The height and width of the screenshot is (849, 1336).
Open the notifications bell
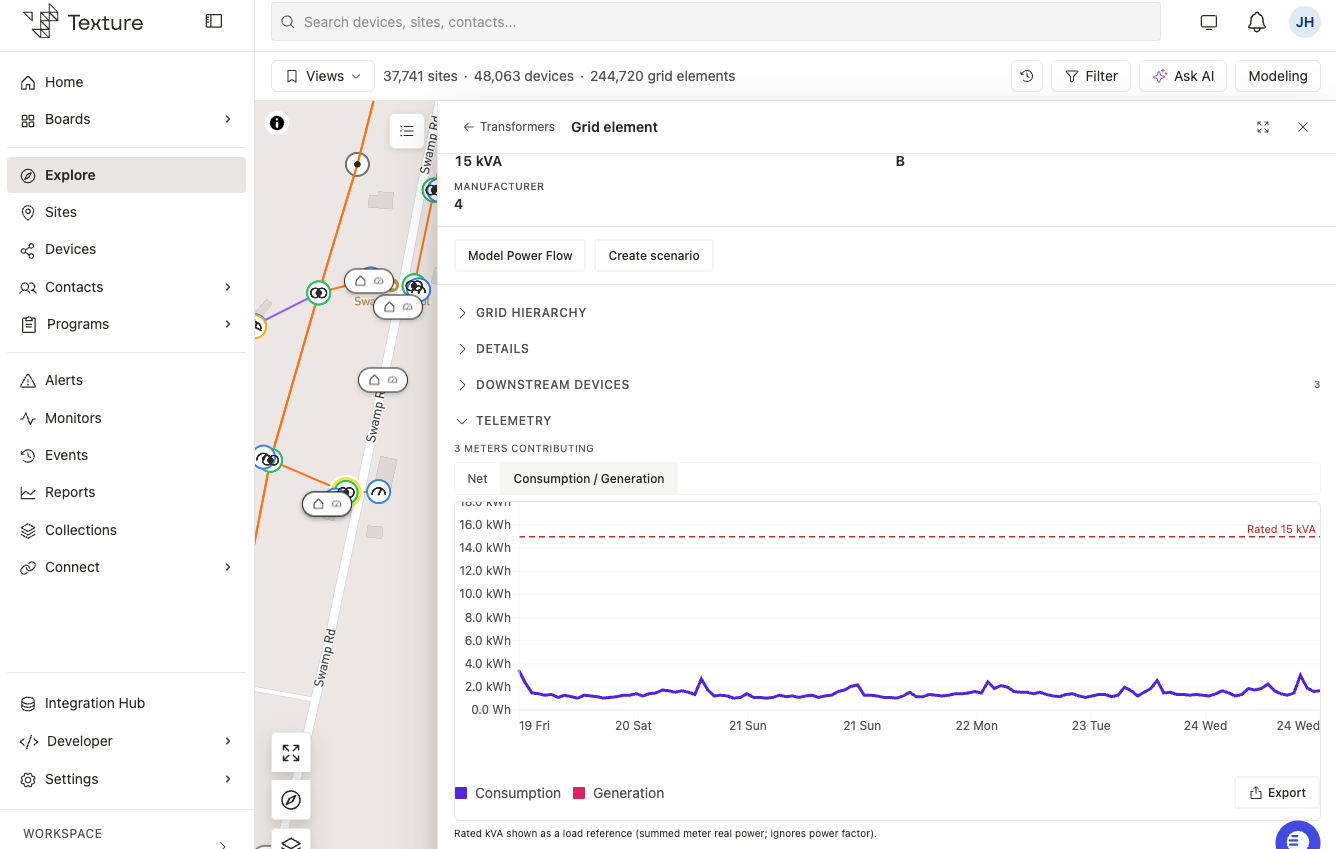pyautogui.click(x=1257, y=22)
